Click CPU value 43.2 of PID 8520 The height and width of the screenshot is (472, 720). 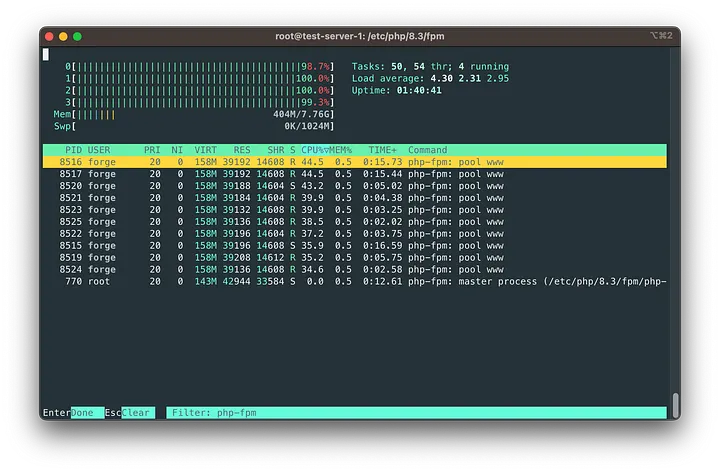312,186
